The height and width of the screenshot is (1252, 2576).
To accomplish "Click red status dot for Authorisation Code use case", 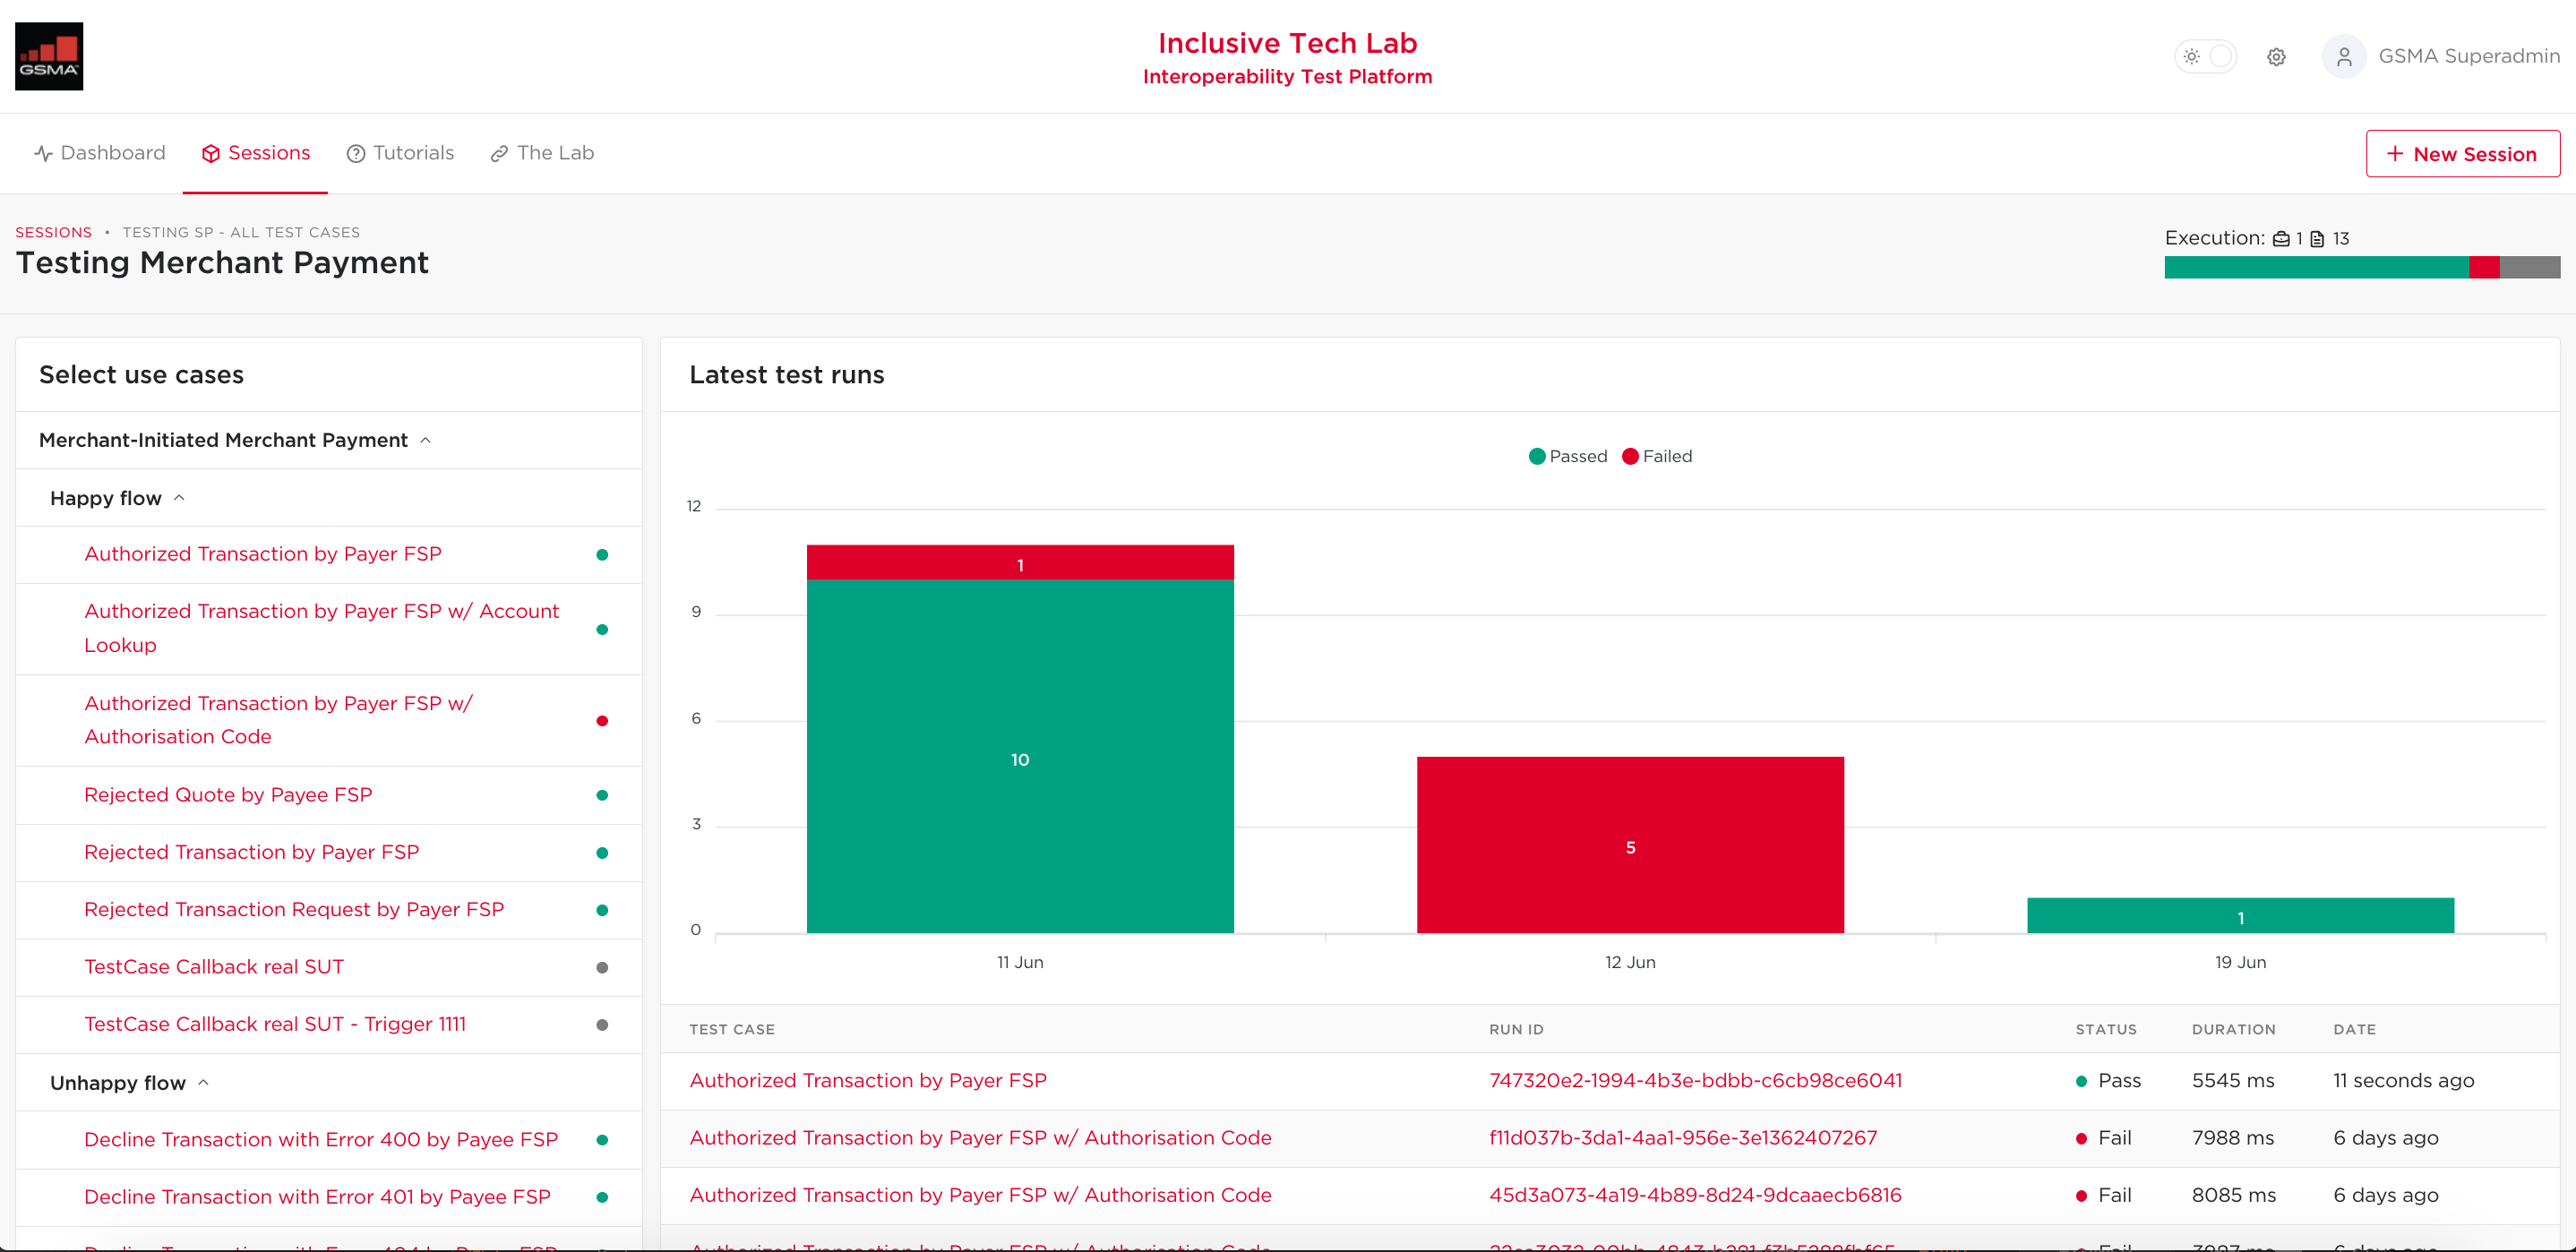I will (602, 721).
